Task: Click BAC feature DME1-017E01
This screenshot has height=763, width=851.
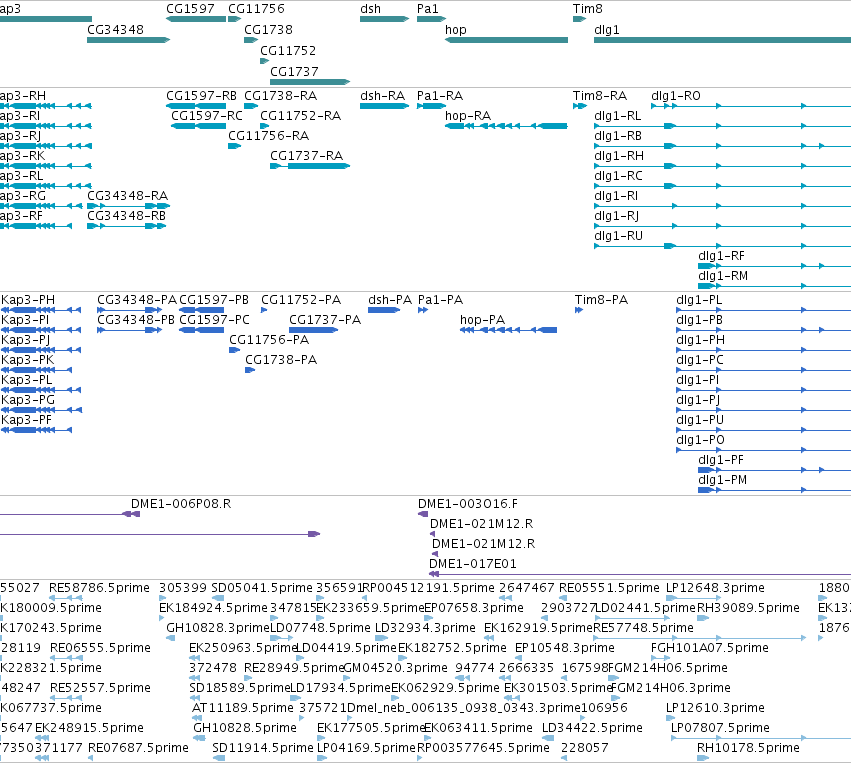Action: [640, 574]
